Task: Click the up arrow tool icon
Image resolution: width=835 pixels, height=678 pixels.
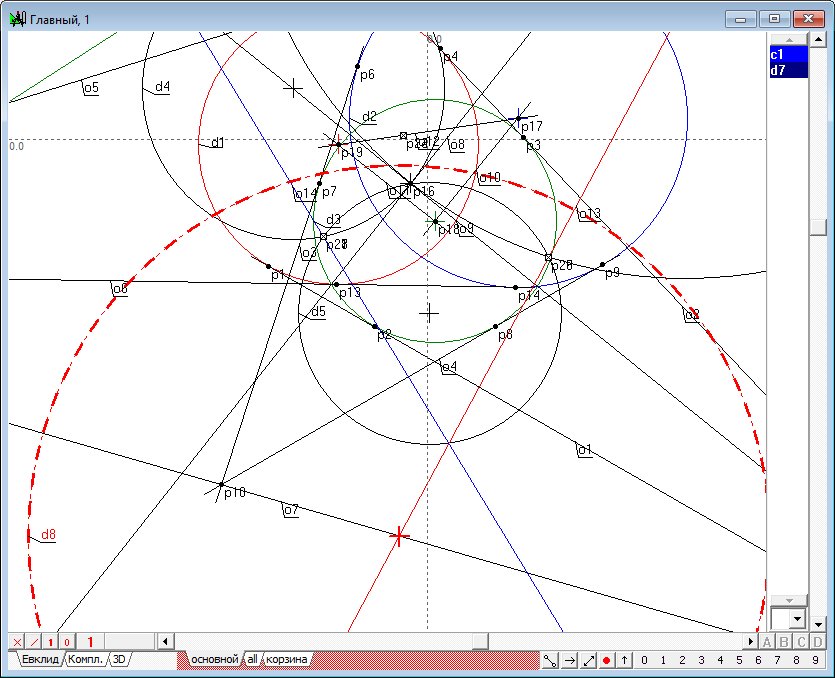Action: tap(624, 660)
